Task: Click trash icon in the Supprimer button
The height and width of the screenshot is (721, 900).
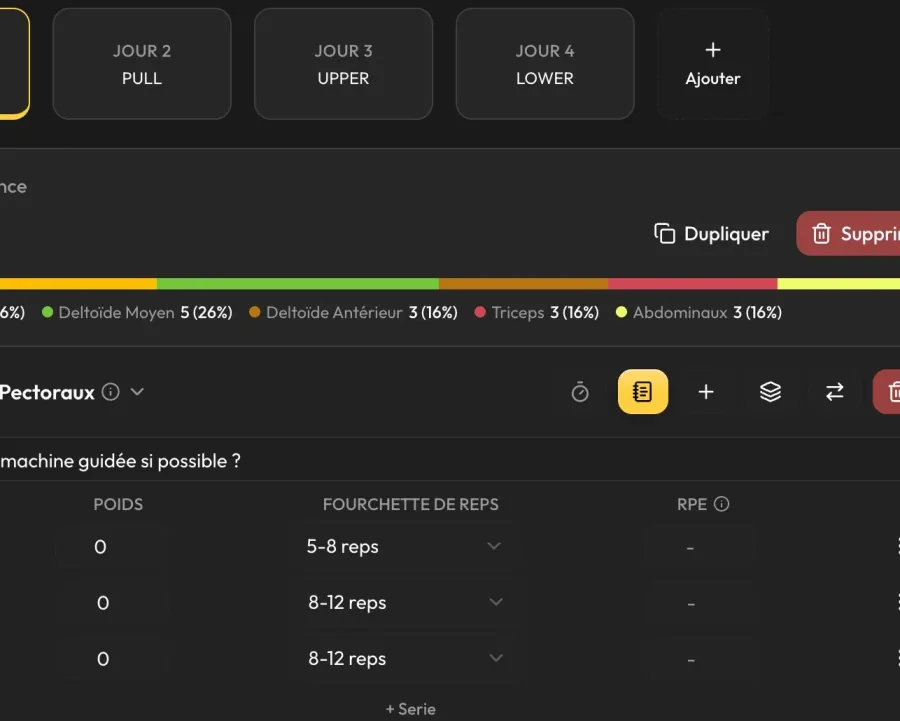Action: pyautogui.click(x=821, y=234)
